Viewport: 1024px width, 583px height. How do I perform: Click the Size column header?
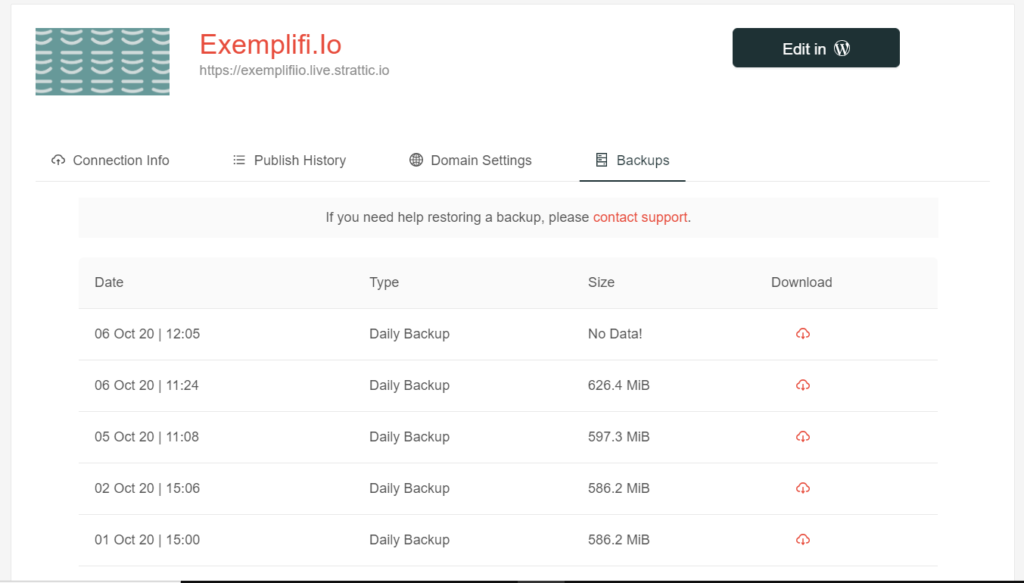click(601, 282)
